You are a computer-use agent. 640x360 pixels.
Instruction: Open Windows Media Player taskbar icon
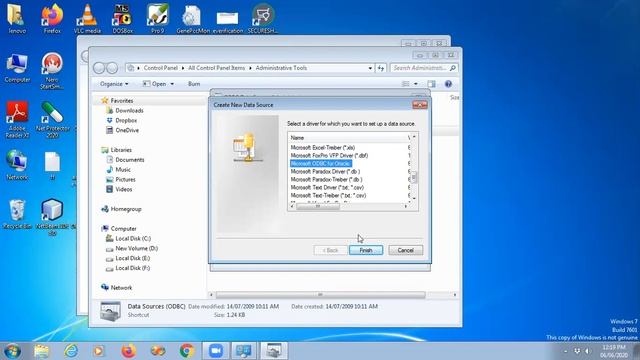[x=98, y=351]
